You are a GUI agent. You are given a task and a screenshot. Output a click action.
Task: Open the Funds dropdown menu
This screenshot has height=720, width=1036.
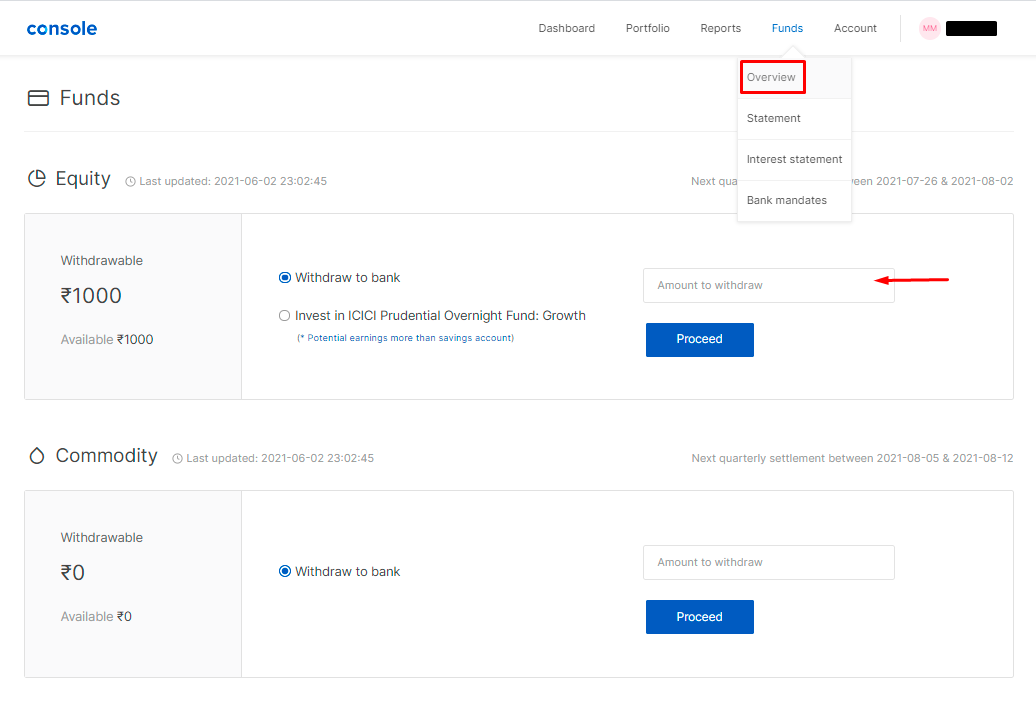point(787,28)
